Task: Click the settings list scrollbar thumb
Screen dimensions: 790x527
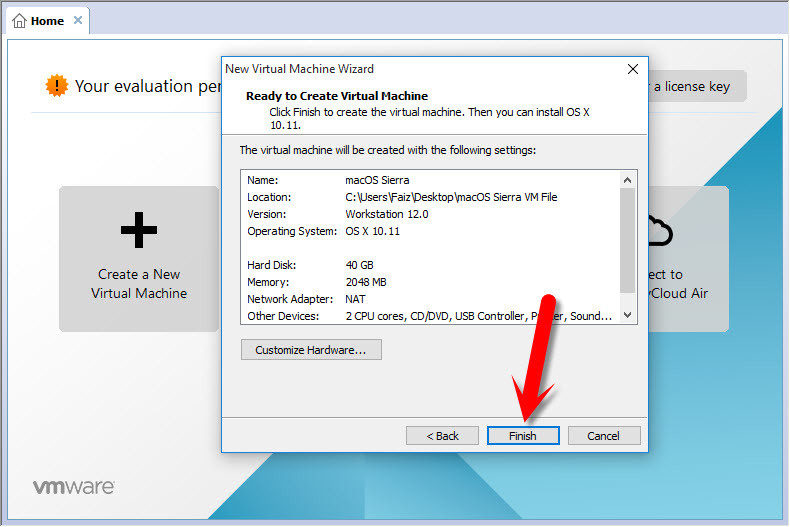Action: 627,240
